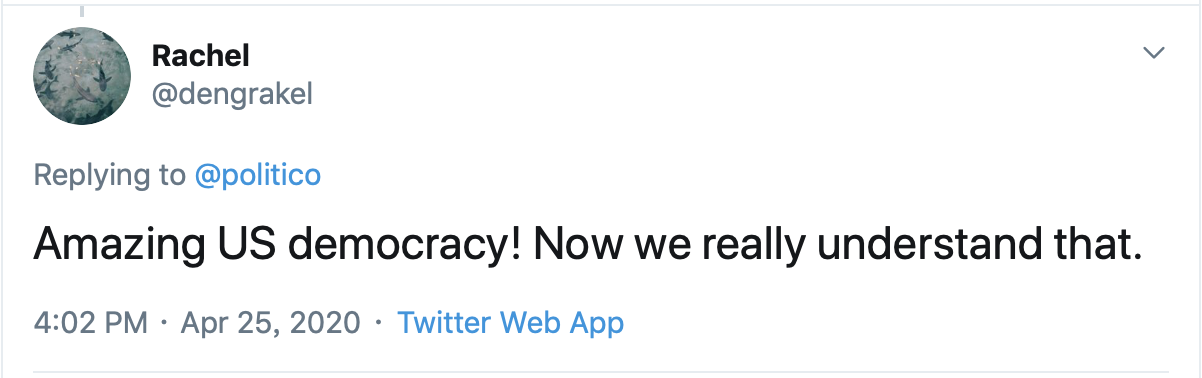Click the Replying to label
1202x378 pixels.
point(109,176)
